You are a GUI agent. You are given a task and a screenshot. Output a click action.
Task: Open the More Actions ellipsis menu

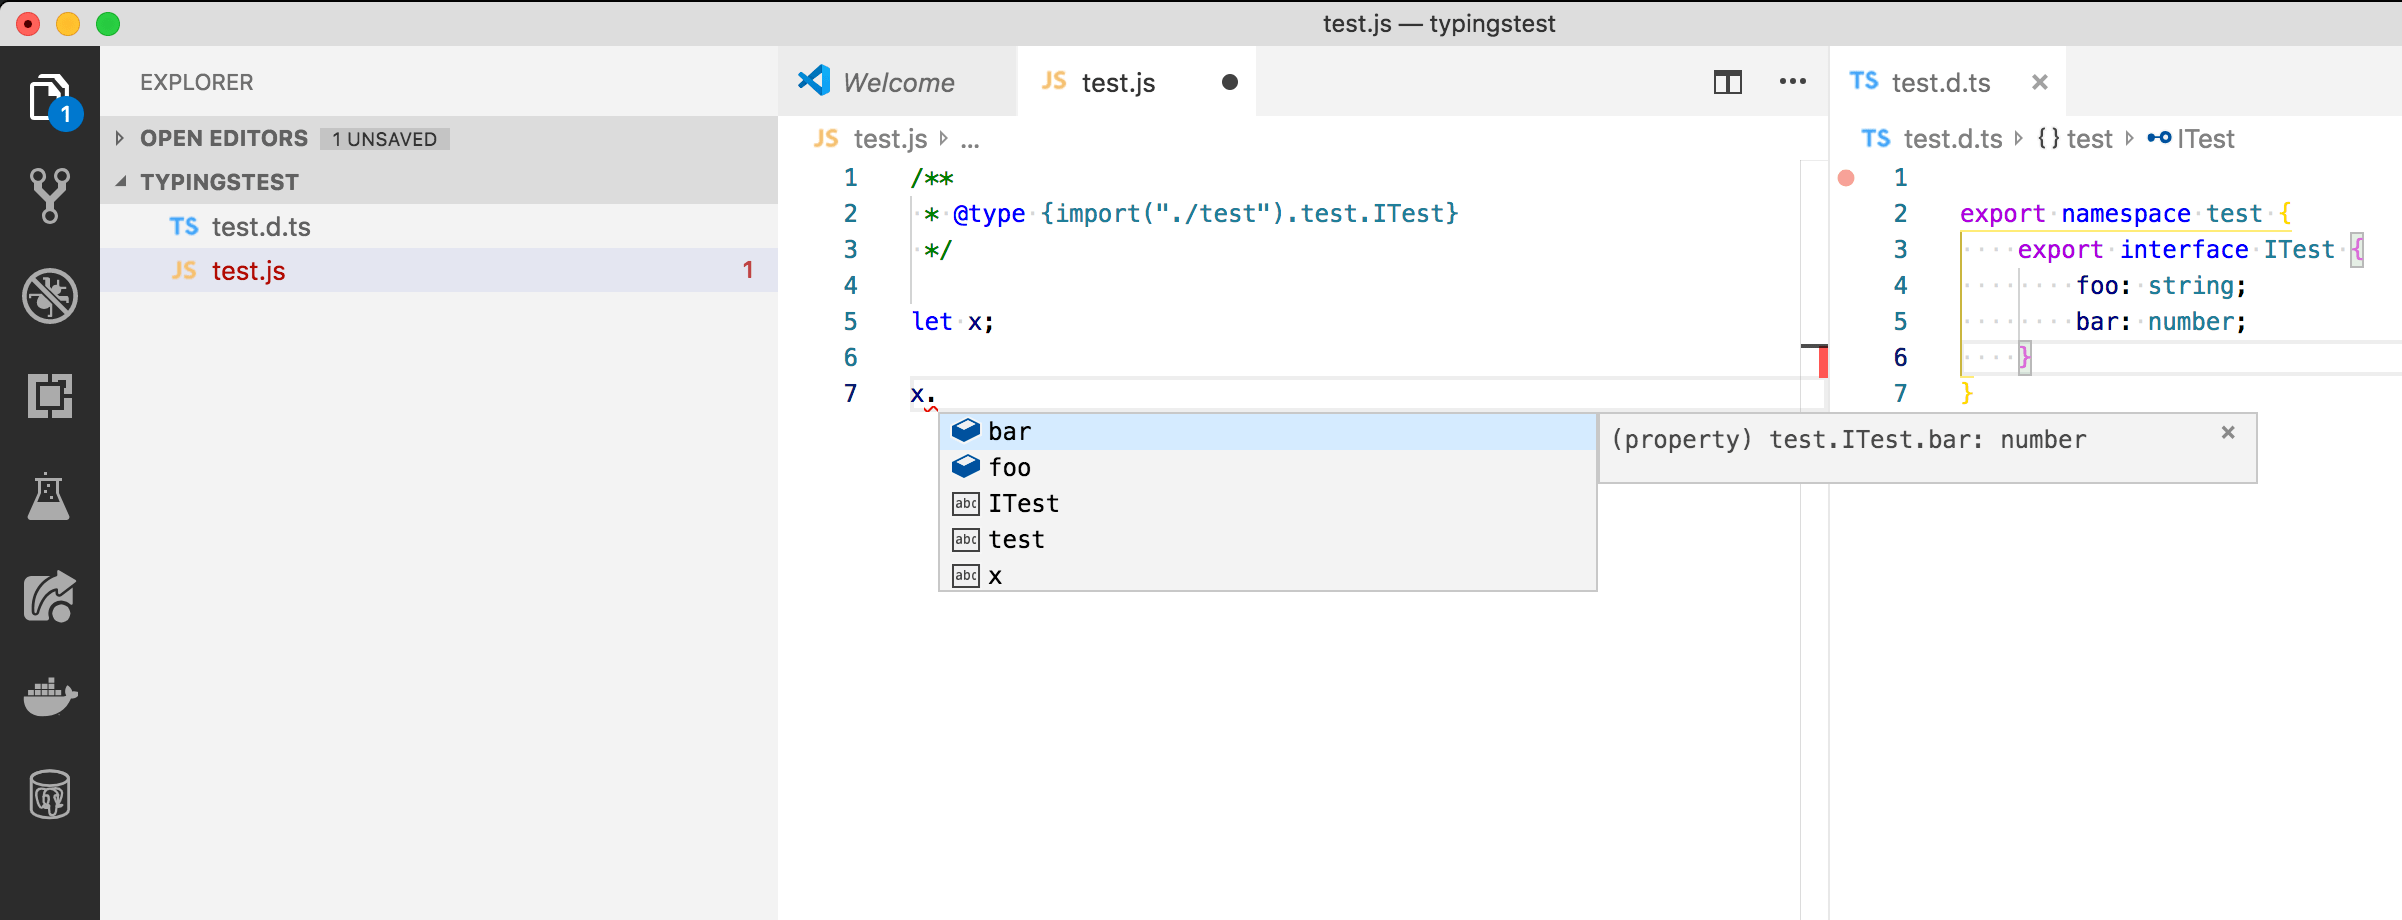click(1793, 82)
